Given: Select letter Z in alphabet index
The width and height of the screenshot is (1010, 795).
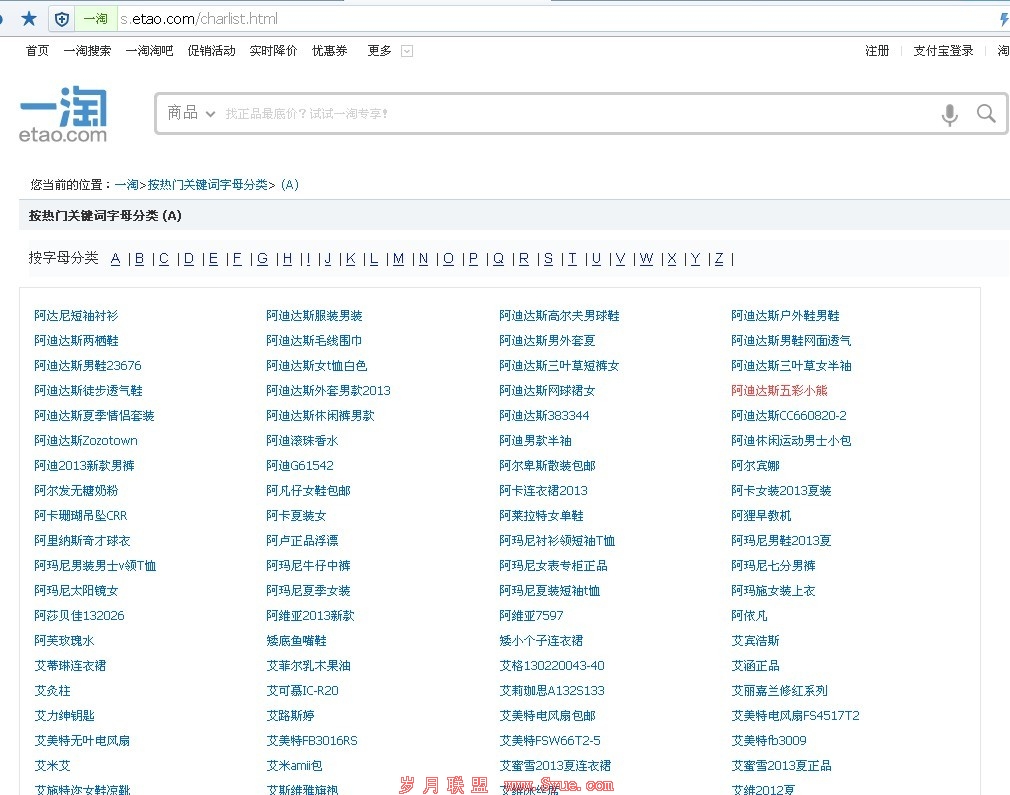Looking at the screenshot, I should click(718, 259).
